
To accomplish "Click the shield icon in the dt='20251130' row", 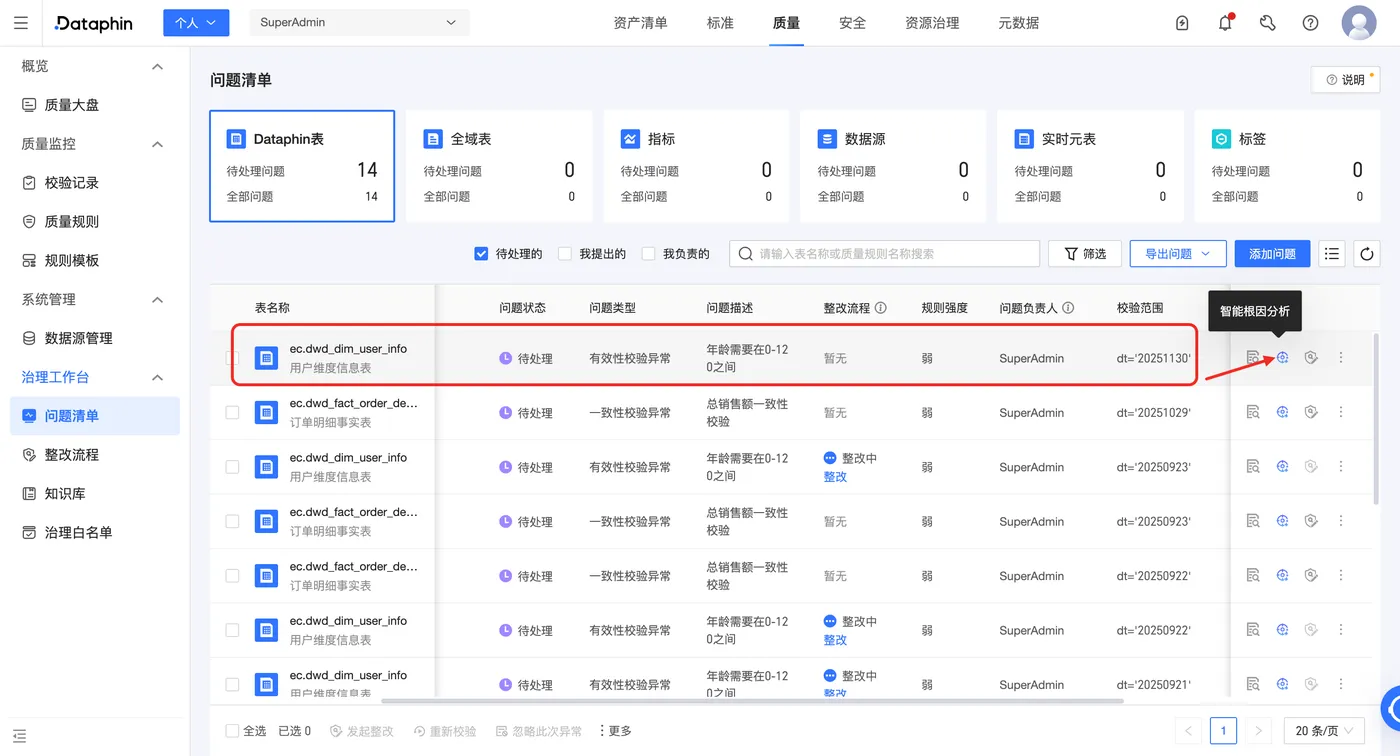I will pyautogui.click(x=1311, y=358).
